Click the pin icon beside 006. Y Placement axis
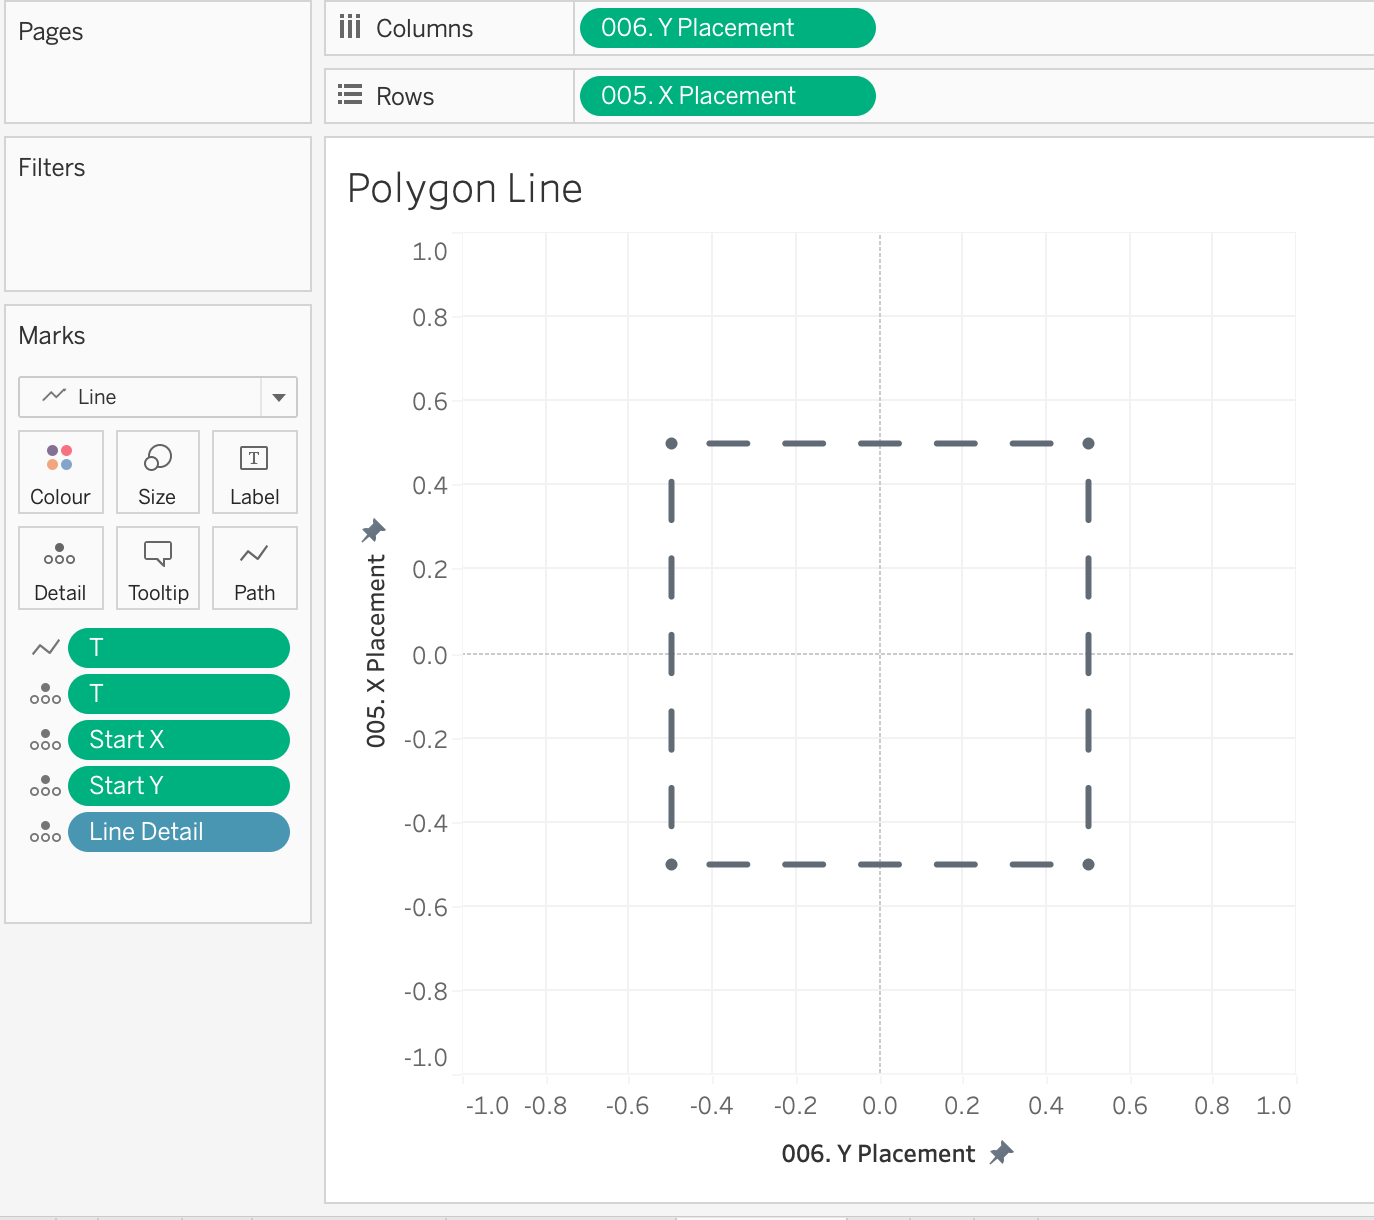 1001,1153
